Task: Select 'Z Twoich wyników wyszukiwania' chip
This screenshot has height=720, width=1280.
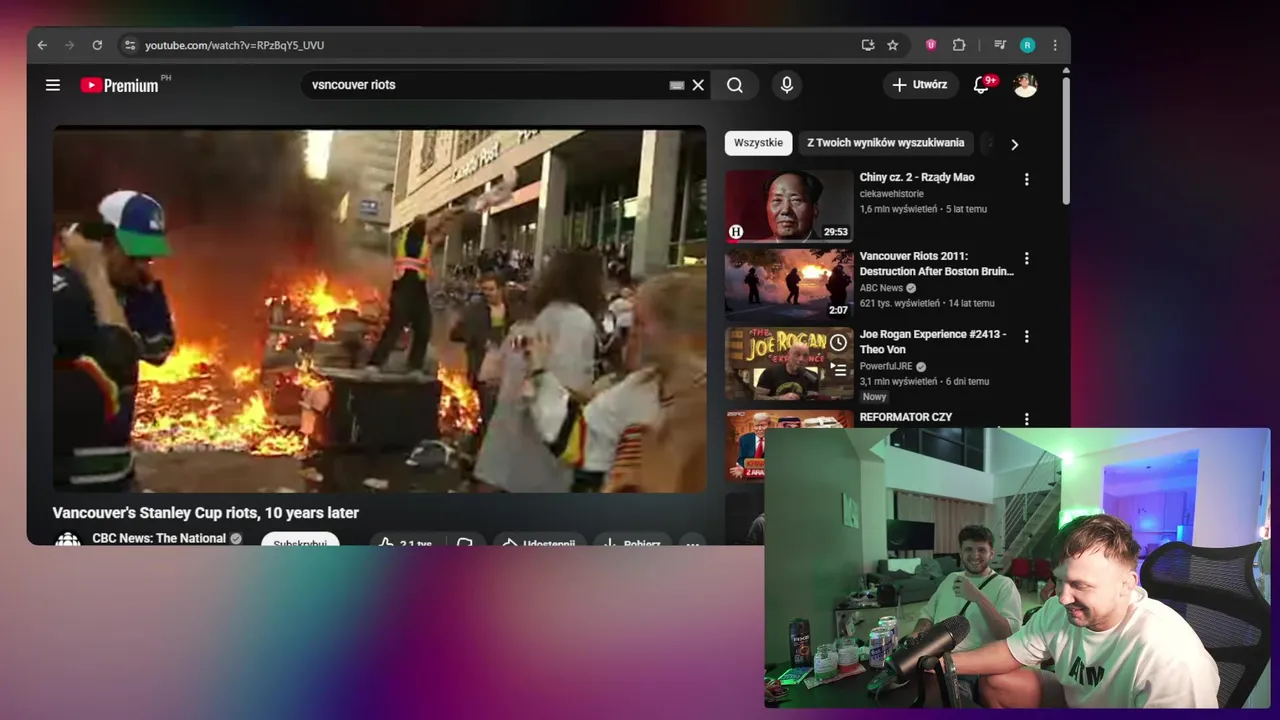Action: [885, 143]
